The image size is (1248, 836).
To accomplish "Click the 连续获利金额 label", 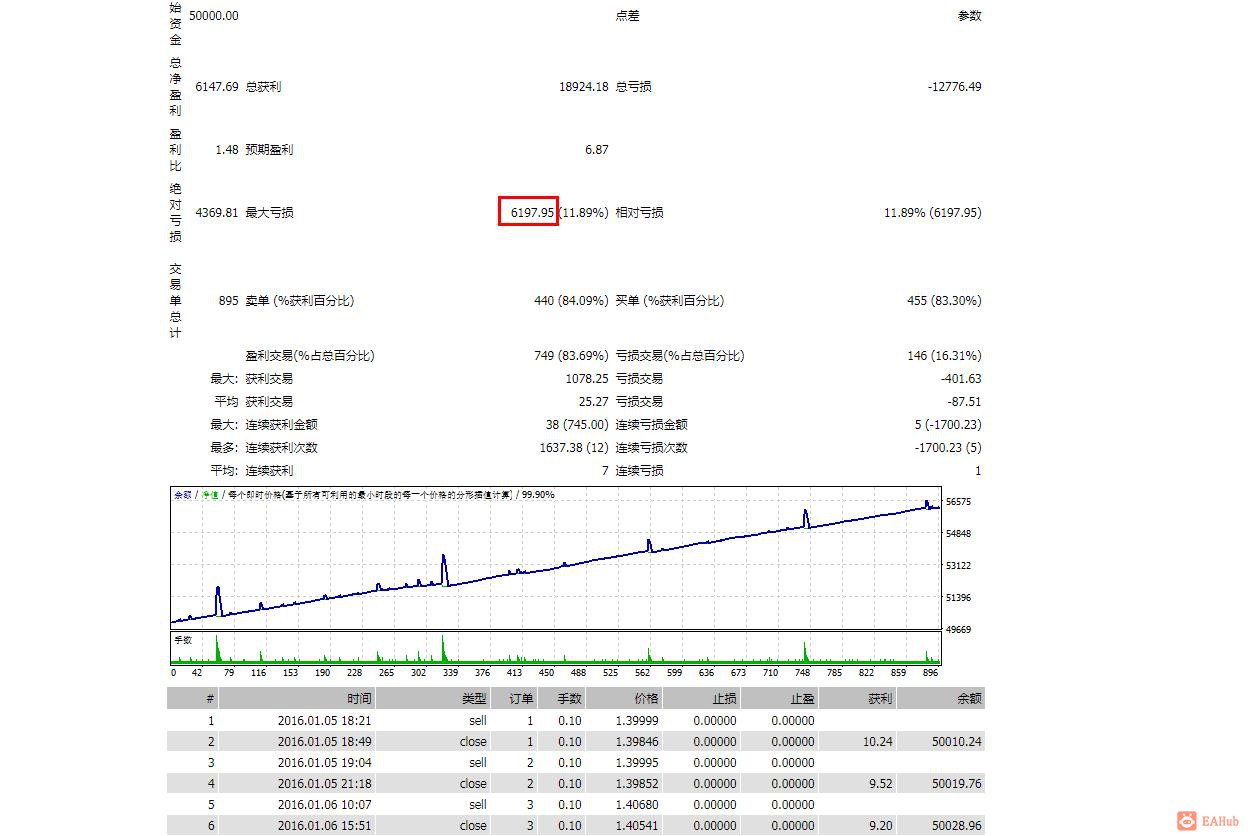I will point(281,425).
